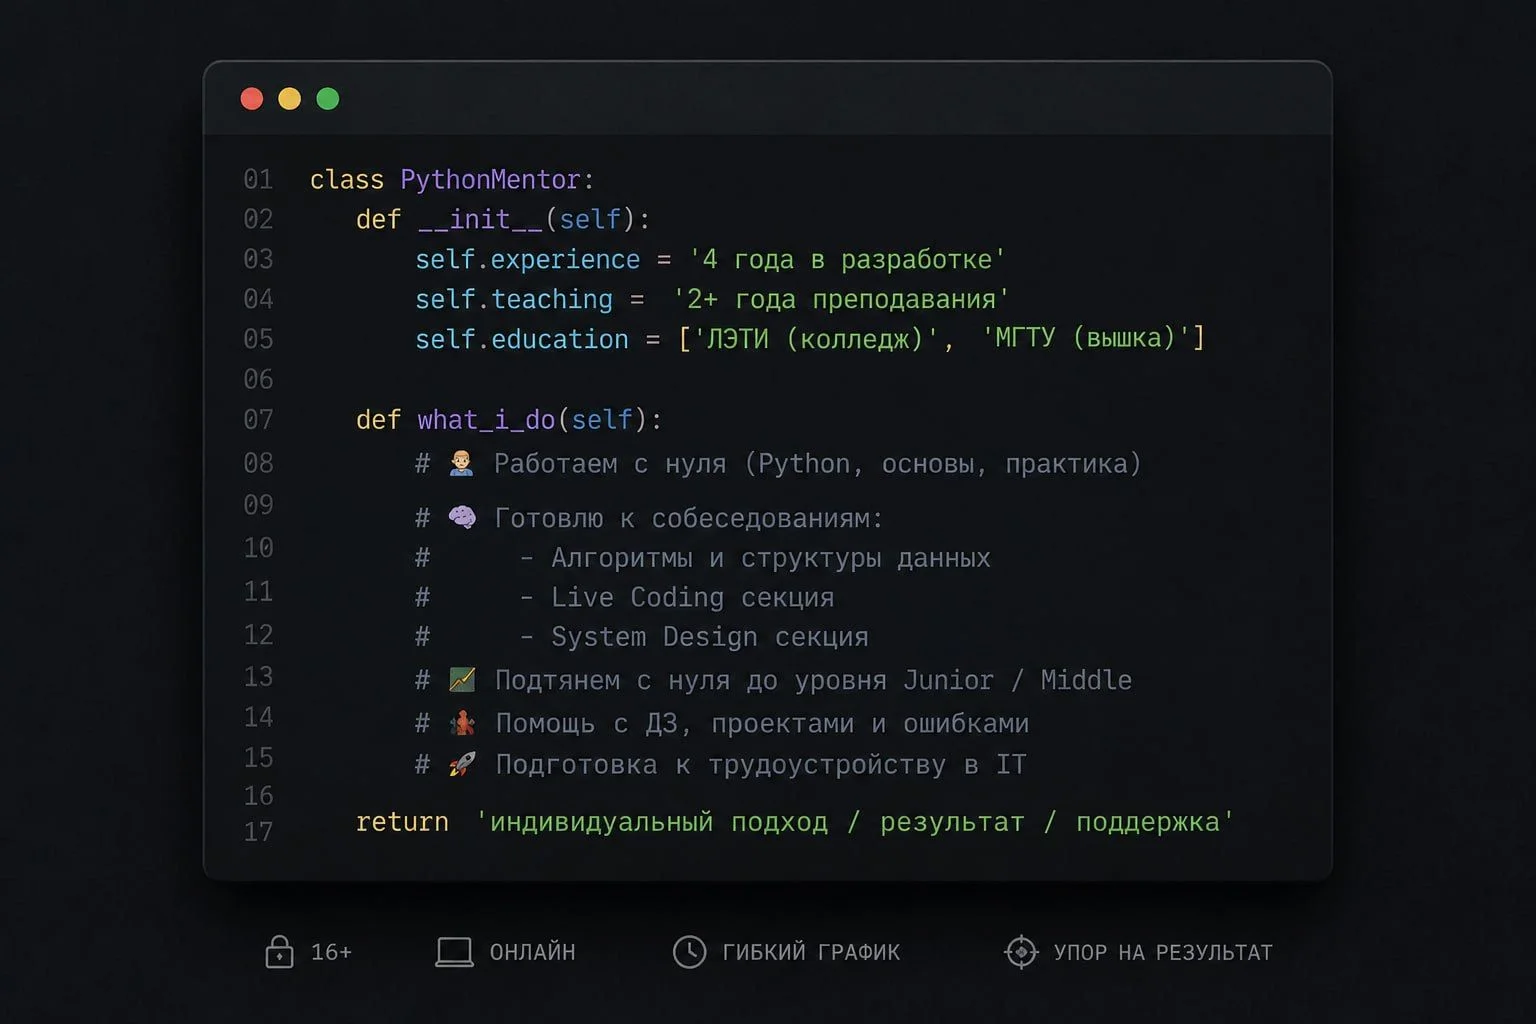
Task: Click the return keyword
Action: 402,822
